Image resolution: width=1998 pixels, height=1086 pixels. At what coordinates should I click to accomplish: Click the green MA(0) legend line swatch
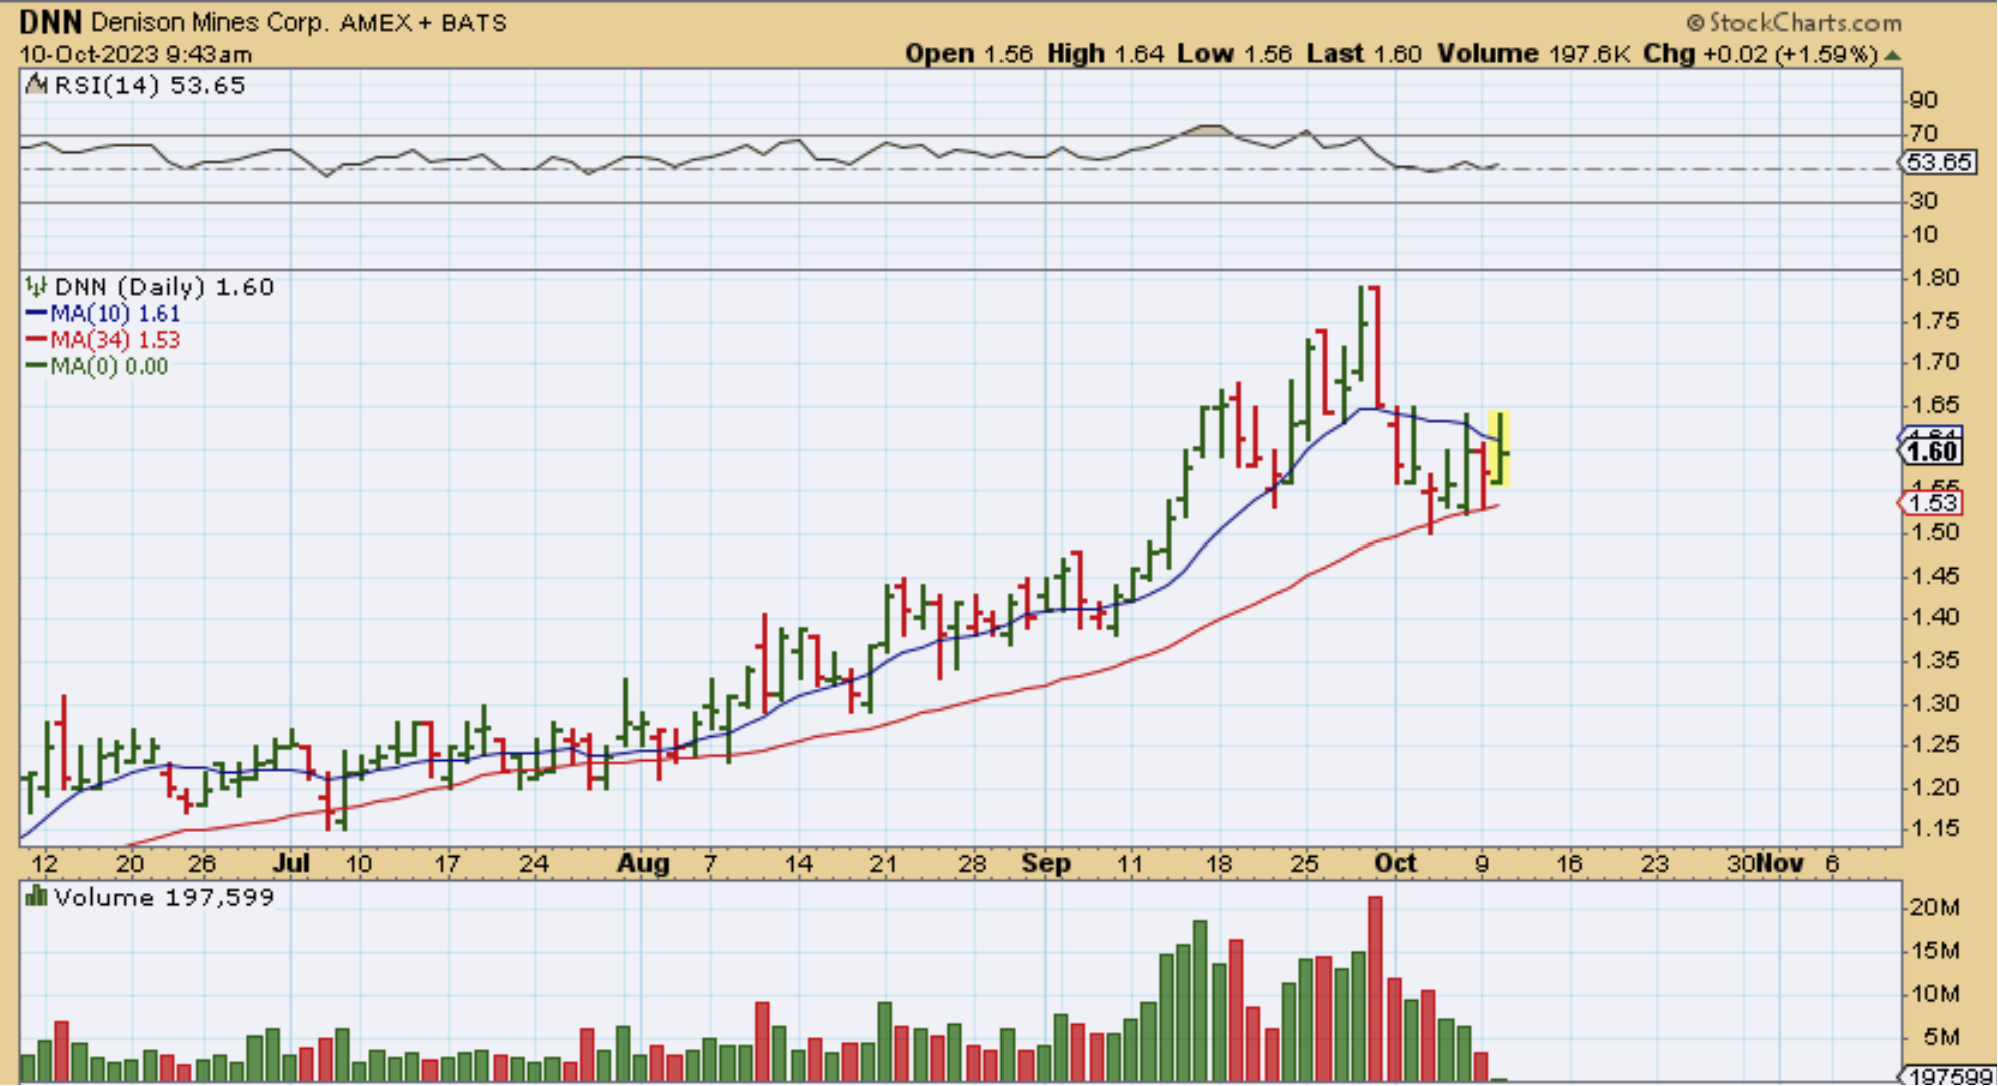click(x=36, y=366)
